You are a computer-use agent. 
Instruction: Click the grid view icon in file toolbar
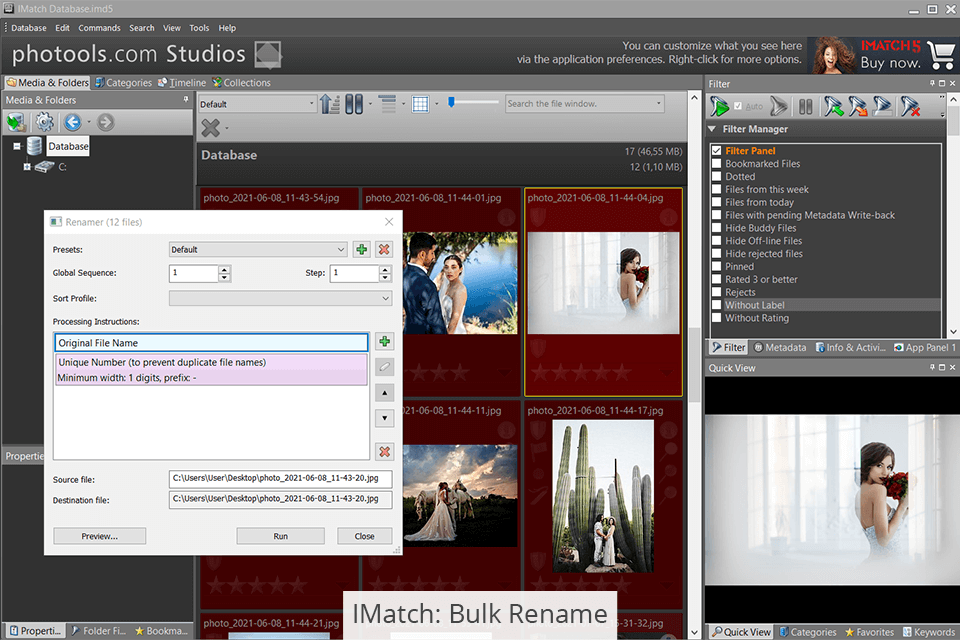[420, 104]
